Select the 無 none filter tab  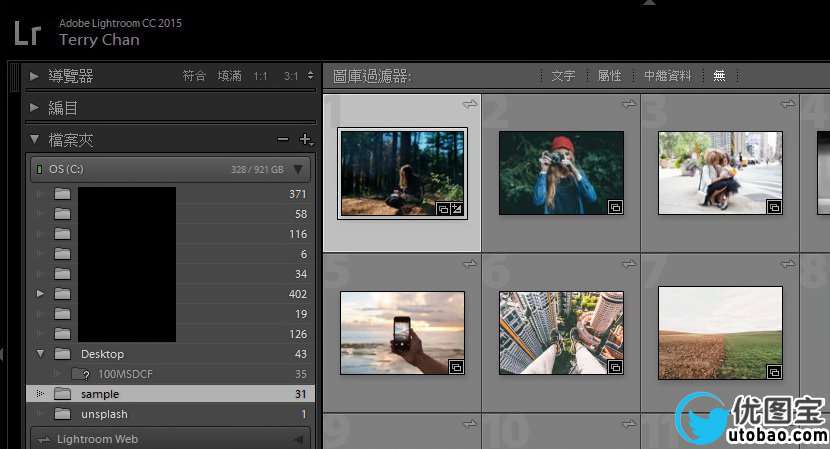[719, 76]
